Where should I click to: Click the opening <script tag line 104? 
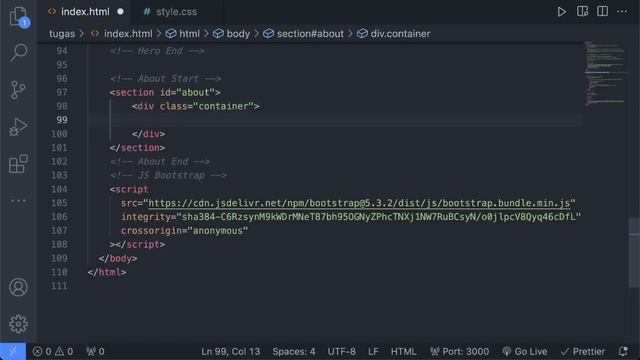(129, 189)
